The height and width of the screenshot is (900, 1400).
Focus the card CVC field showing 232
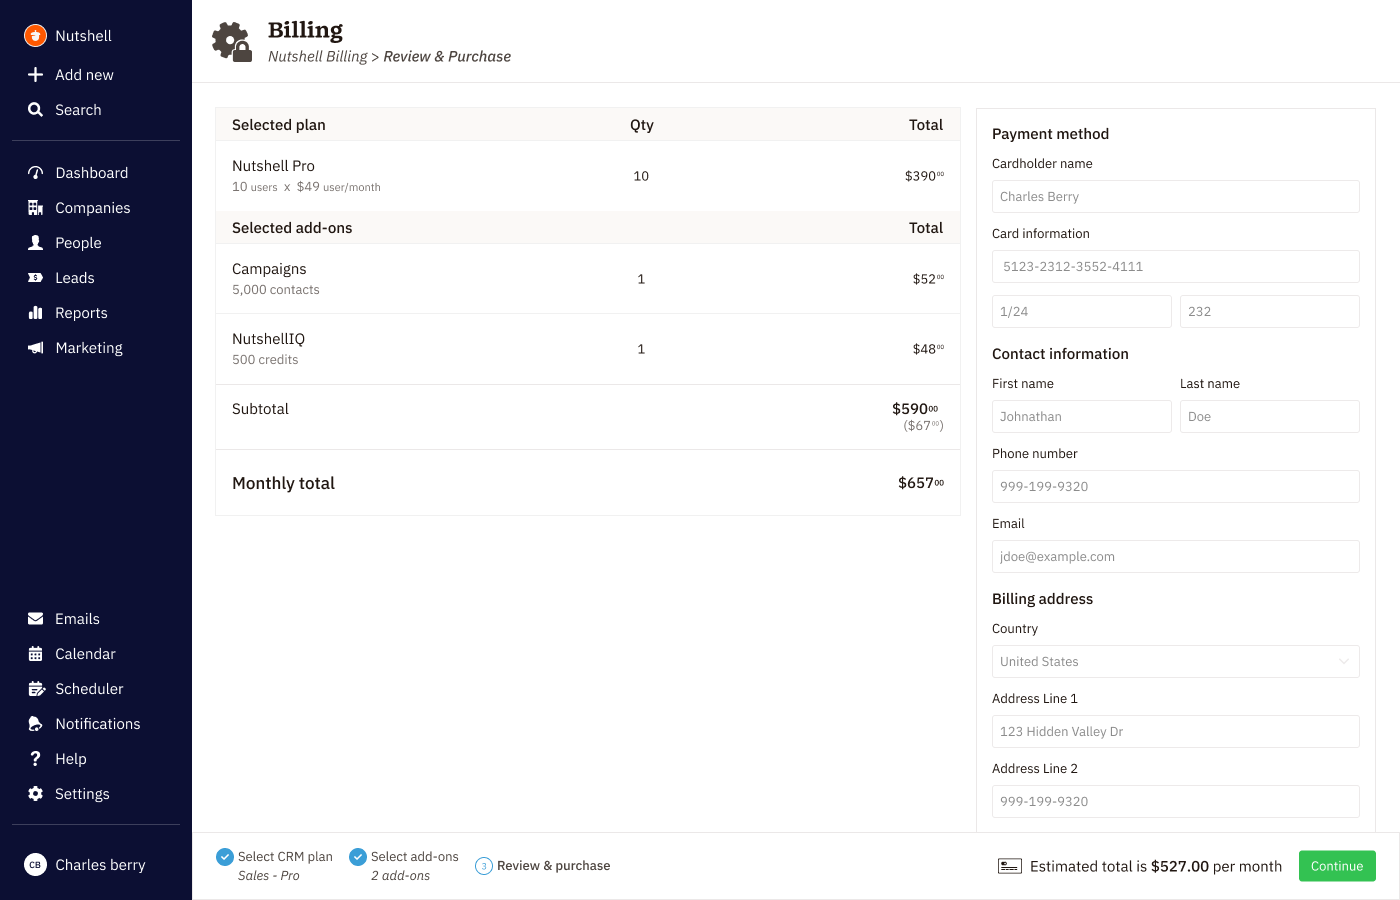[1270, 312]
